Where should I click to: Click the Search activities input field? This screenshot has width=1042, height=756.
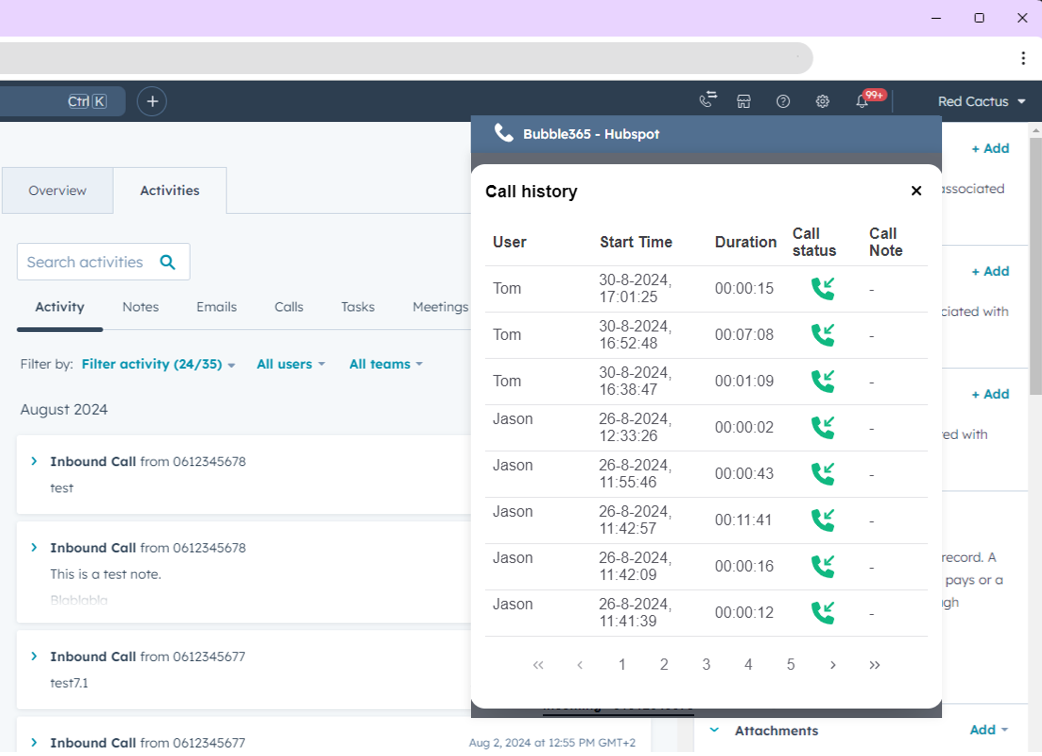coord(88,262)
